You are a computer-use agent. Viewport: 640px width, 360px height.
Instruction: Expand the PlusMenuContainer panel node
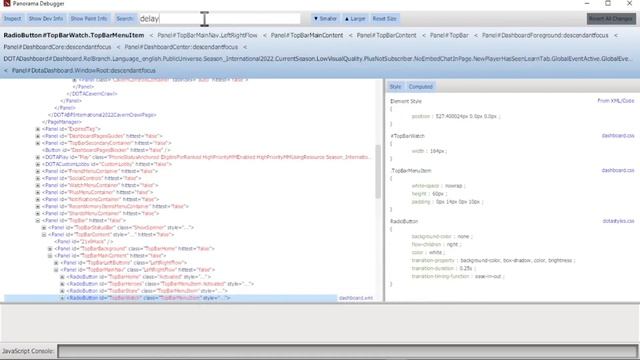tap(38, 192)
